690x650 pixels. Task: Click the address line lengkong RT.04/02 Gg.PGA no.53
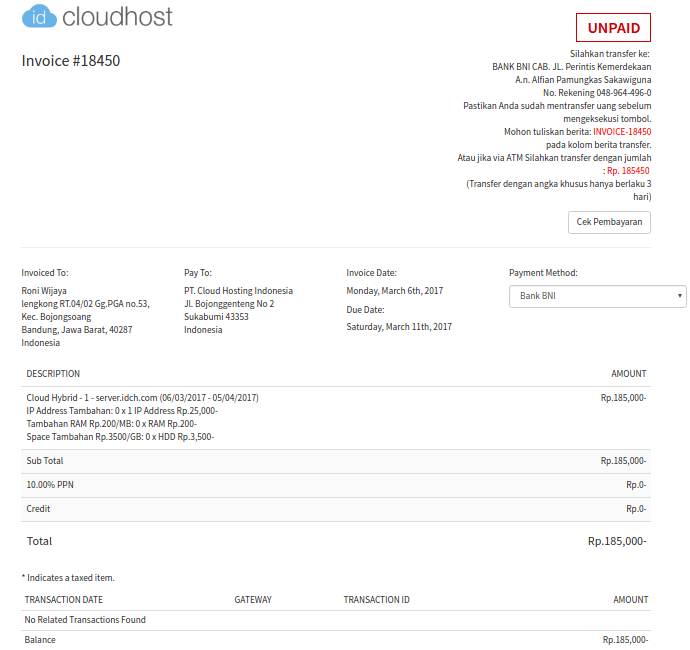85,304
